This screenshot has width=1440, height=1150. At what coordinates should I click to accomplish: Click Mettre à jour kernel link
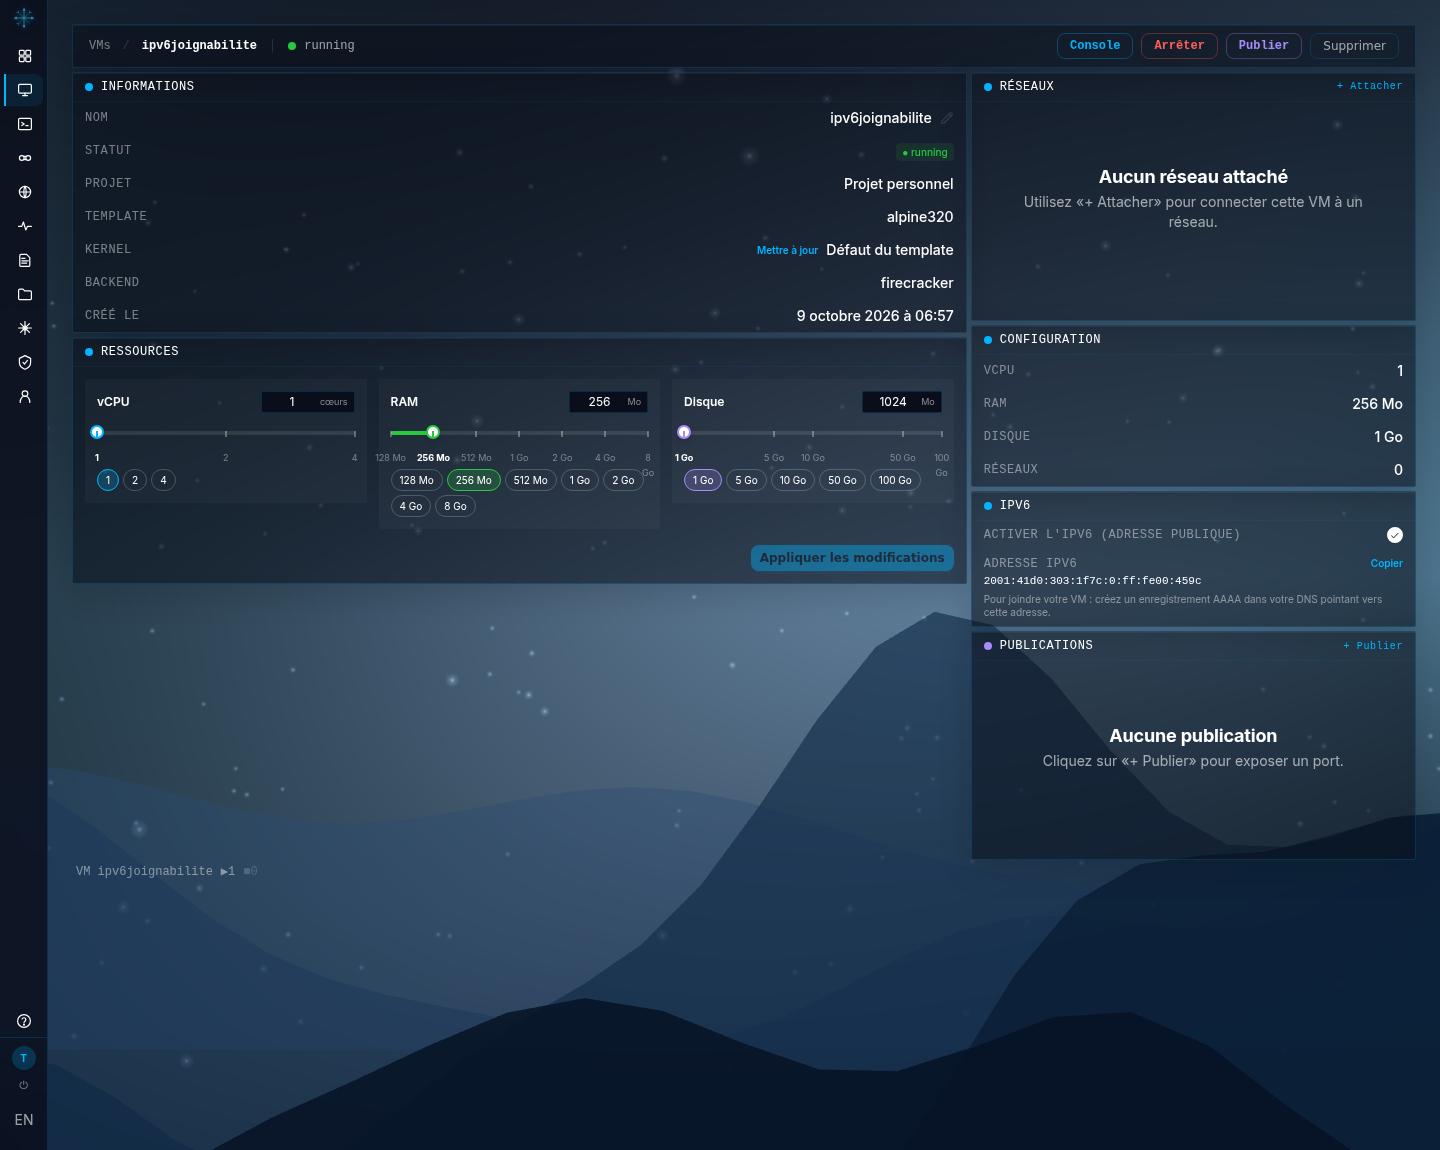(x=787, y=250)
